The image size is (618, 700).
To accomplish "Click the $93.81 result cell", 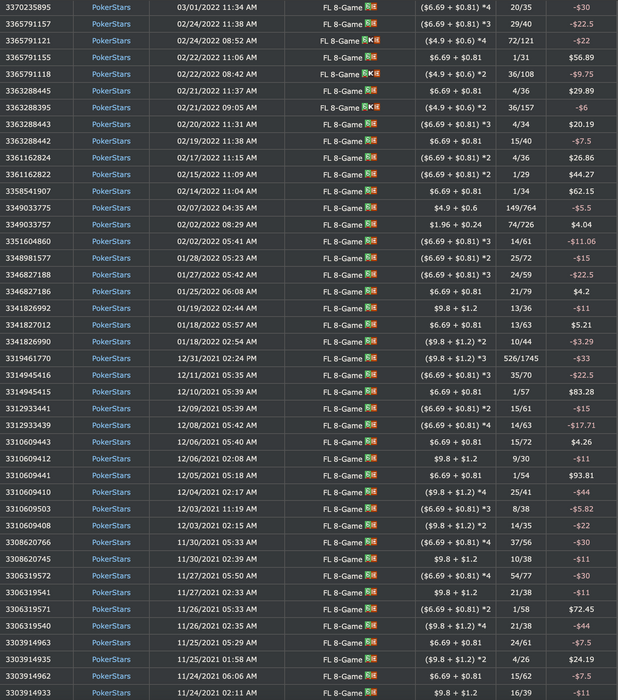I will 581,475.
